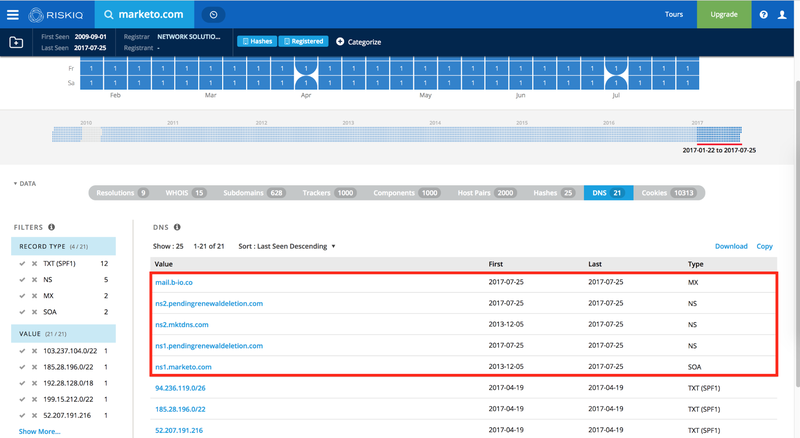This screenshot has width=800, height=438.
Task: Expand filter values with Show More
Action: 39,431
